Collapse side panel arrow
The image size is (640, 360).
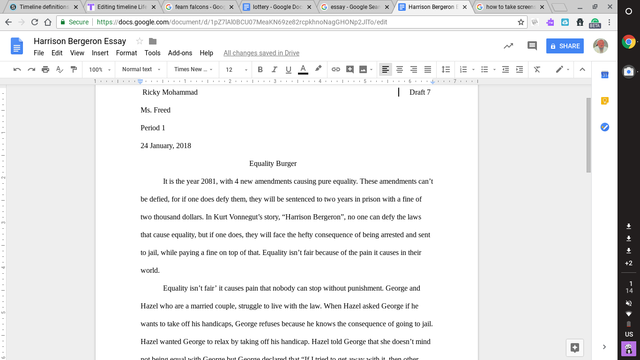pos(604,347)
